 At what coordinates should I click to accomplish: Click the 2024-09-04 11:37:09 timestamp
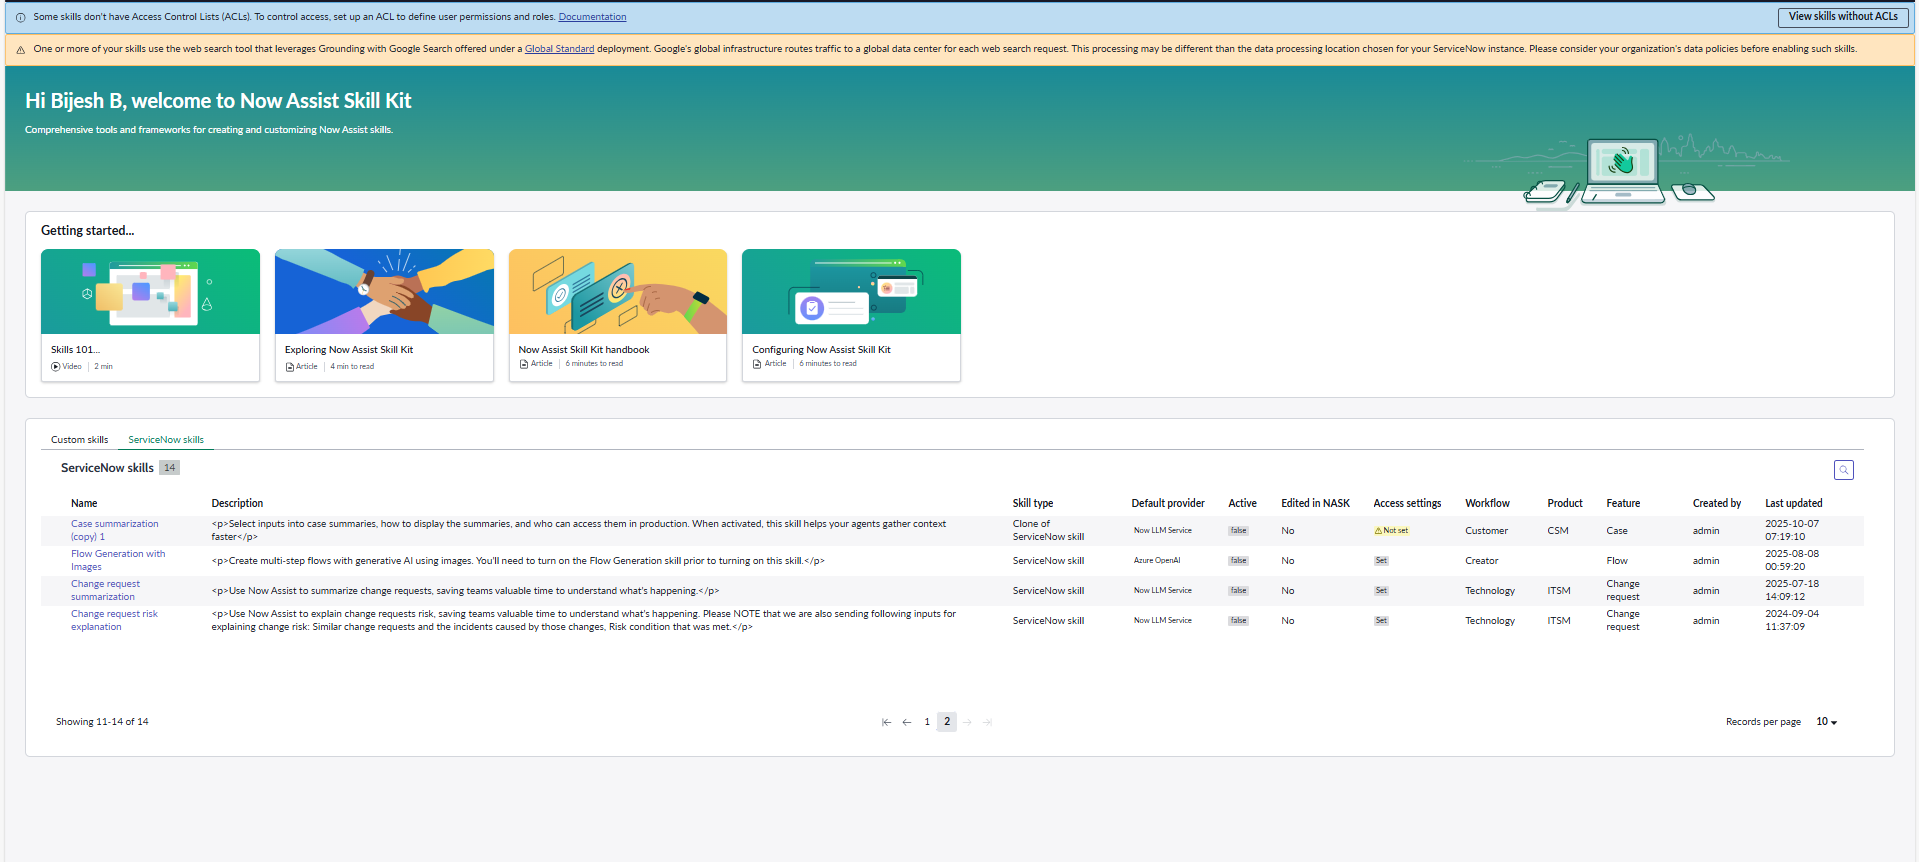(1792, 620)
